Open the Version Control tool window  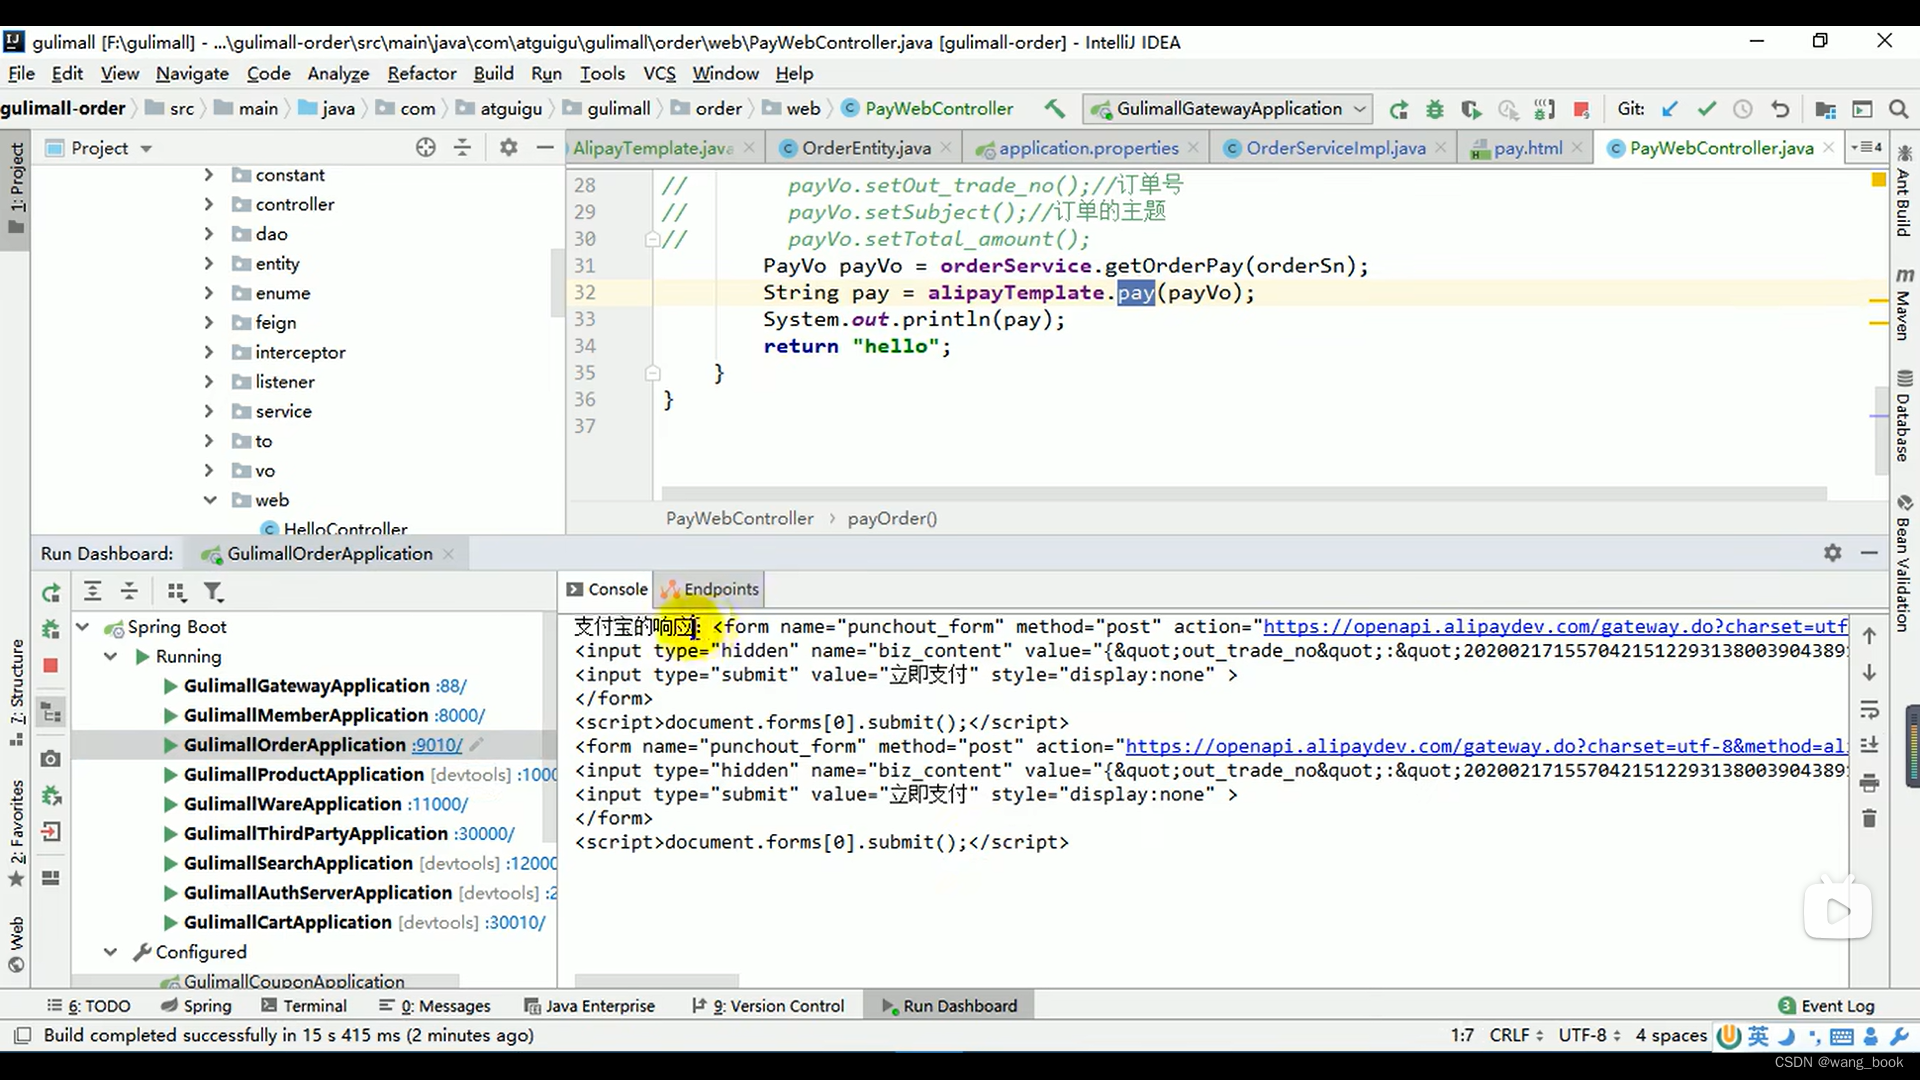[768, 1006]
